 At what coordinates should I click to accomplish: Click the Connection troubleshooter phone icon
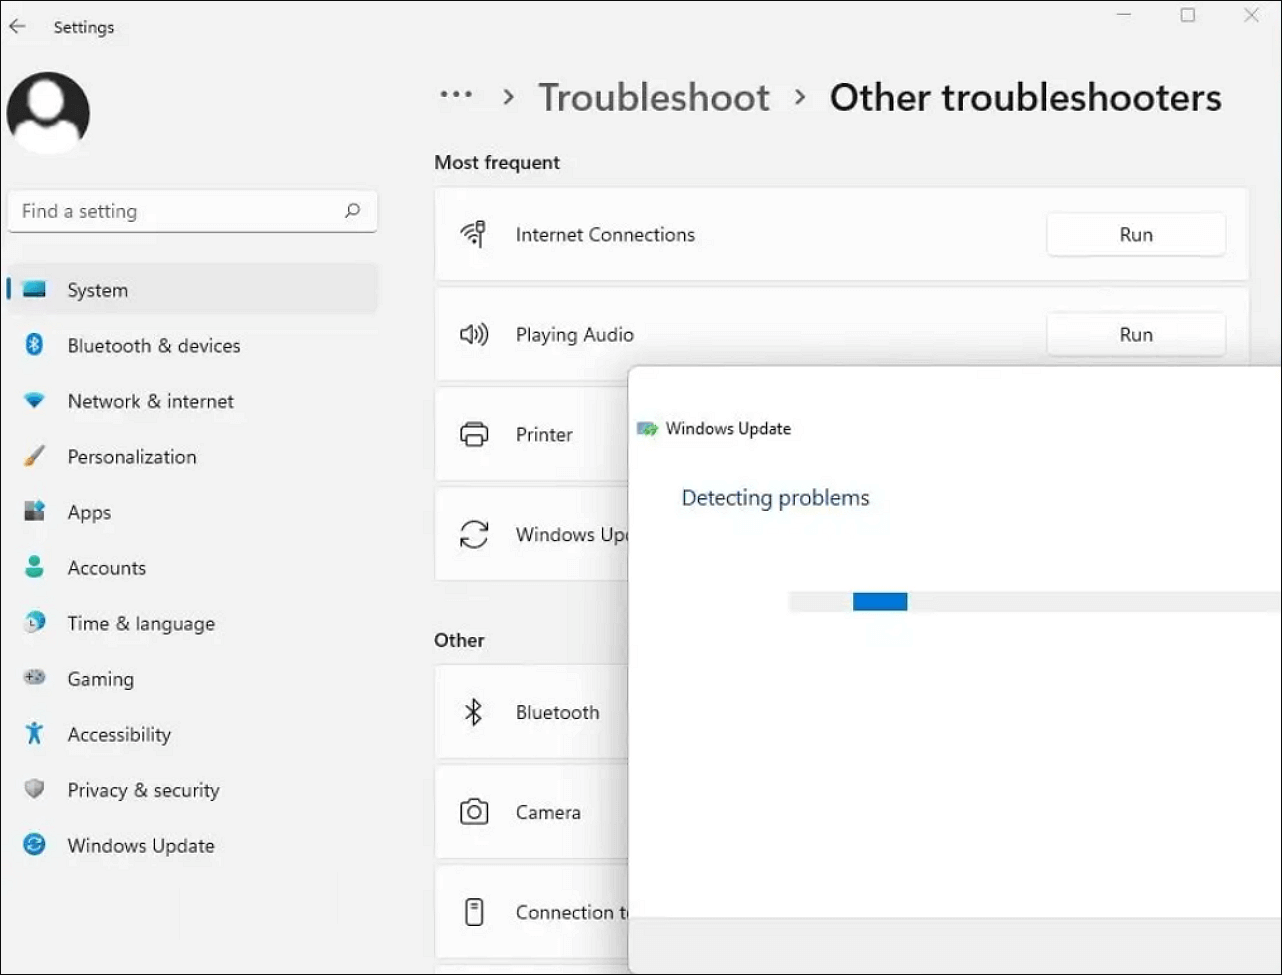474,912
